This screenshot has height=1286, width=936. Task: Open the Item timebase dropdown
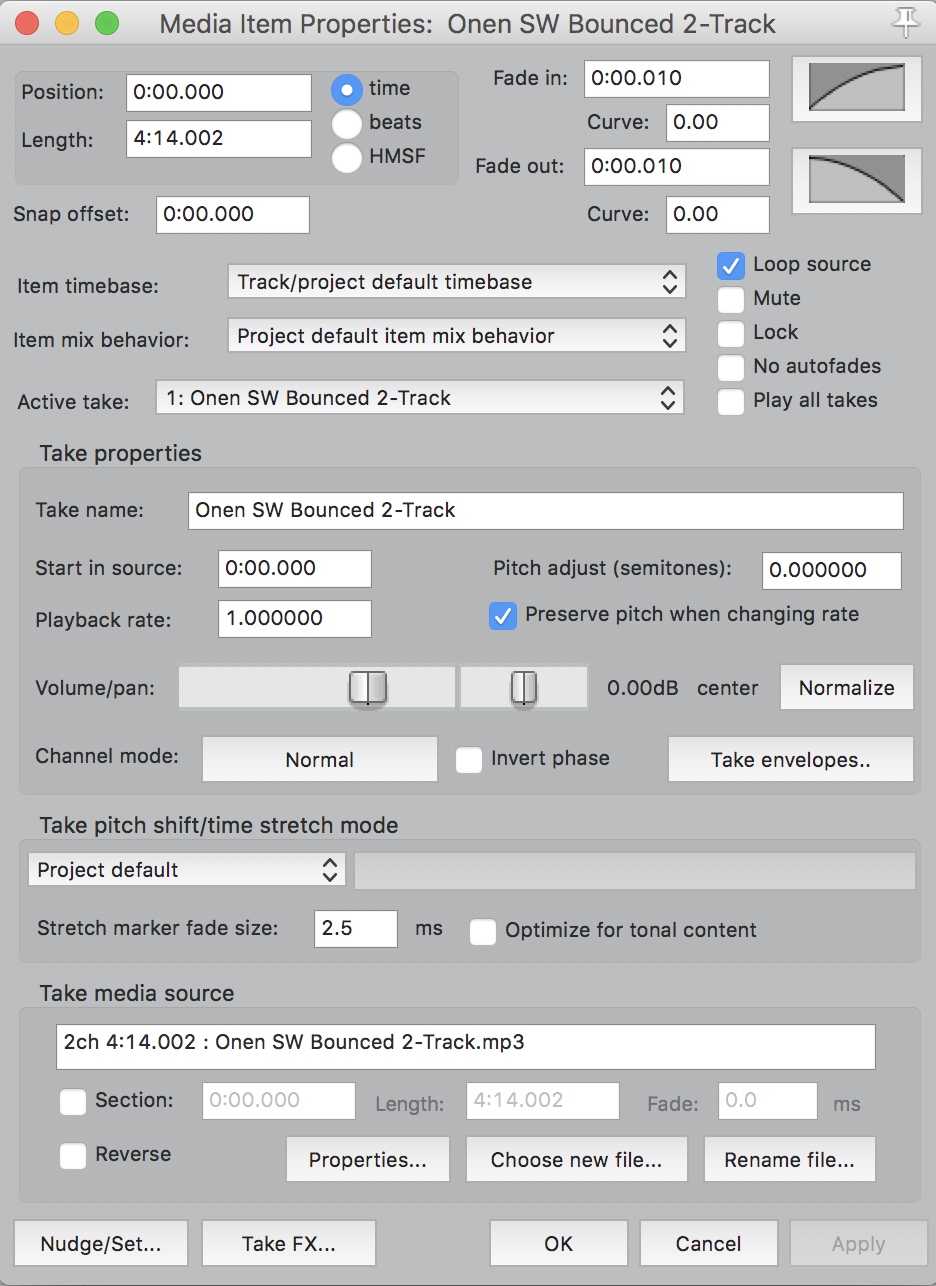[456, 283]
